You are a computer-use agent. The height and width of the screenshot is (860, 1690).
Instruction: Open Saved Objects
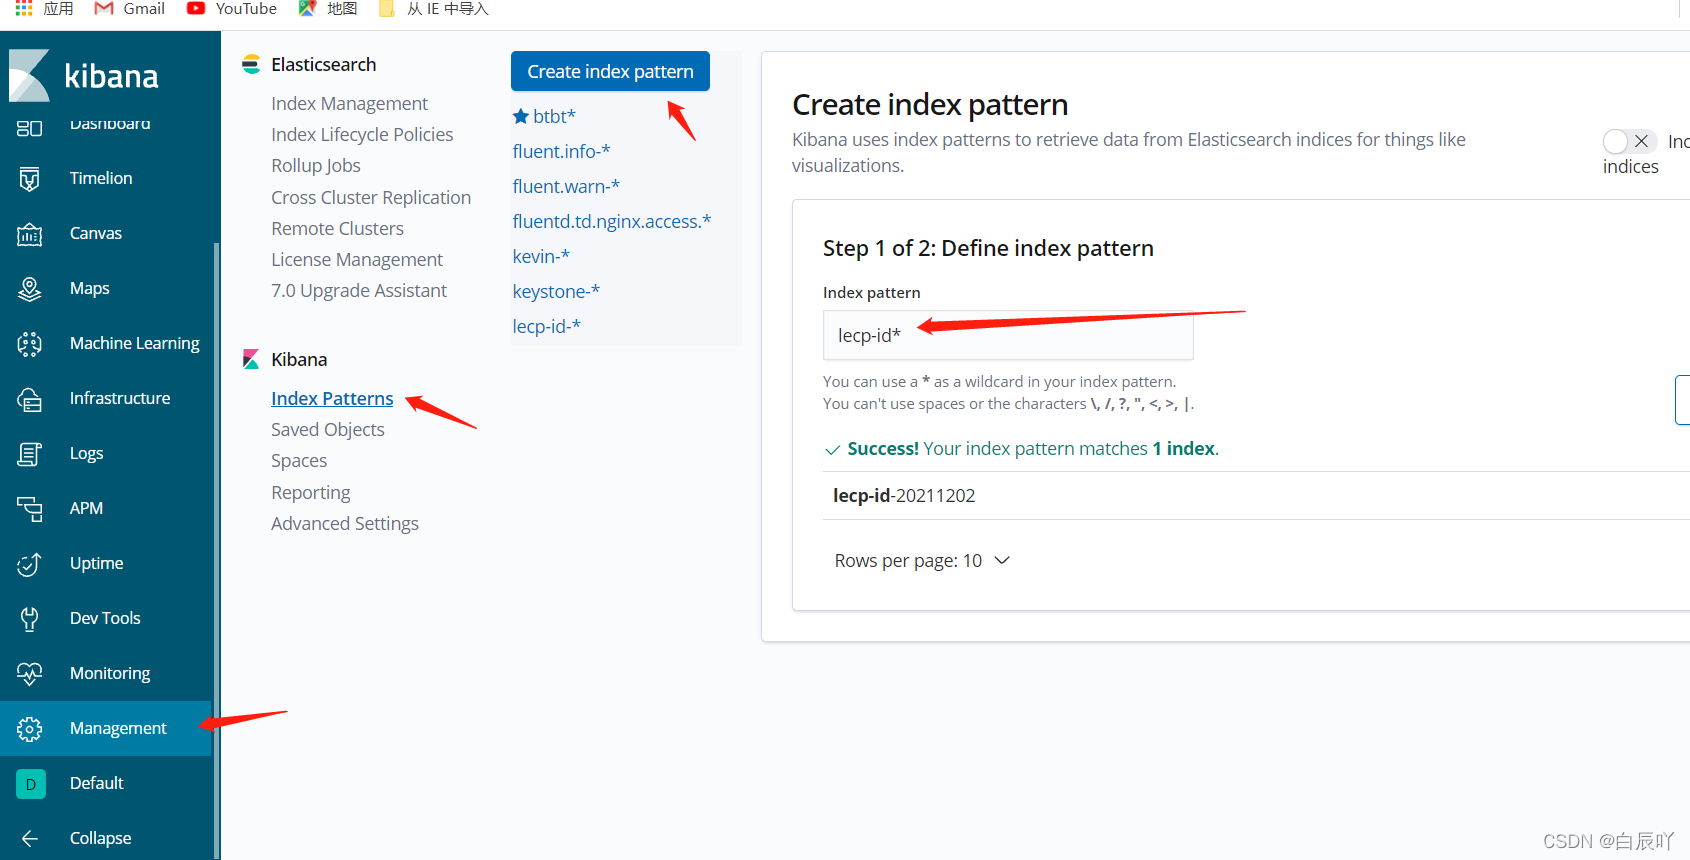(x=328, y=430)
